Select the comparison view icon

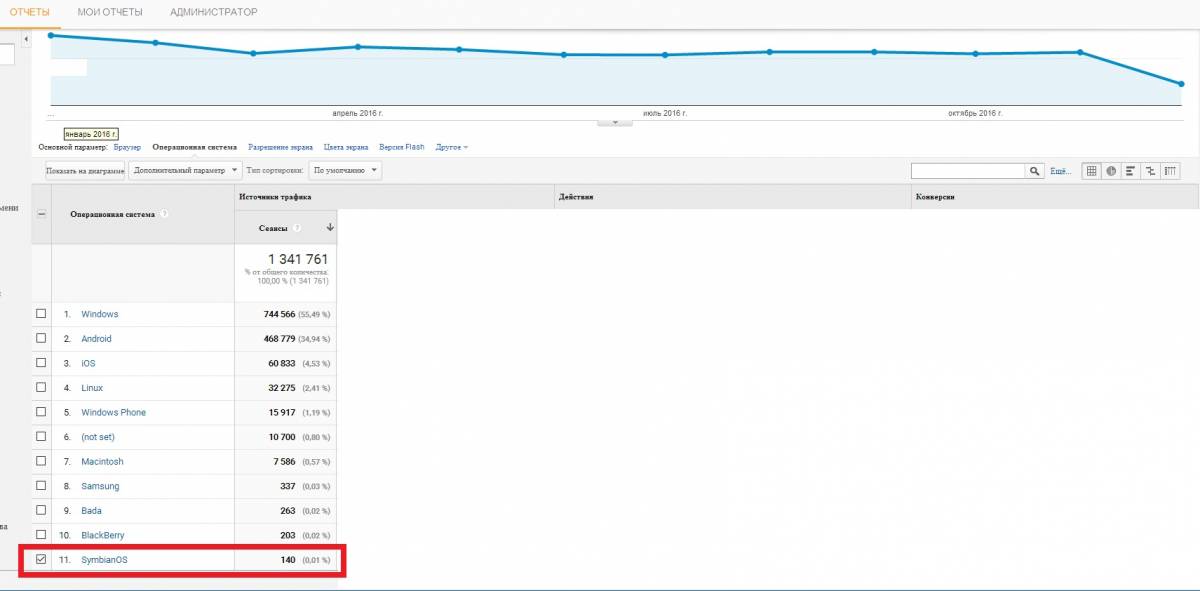point(1150,171)
